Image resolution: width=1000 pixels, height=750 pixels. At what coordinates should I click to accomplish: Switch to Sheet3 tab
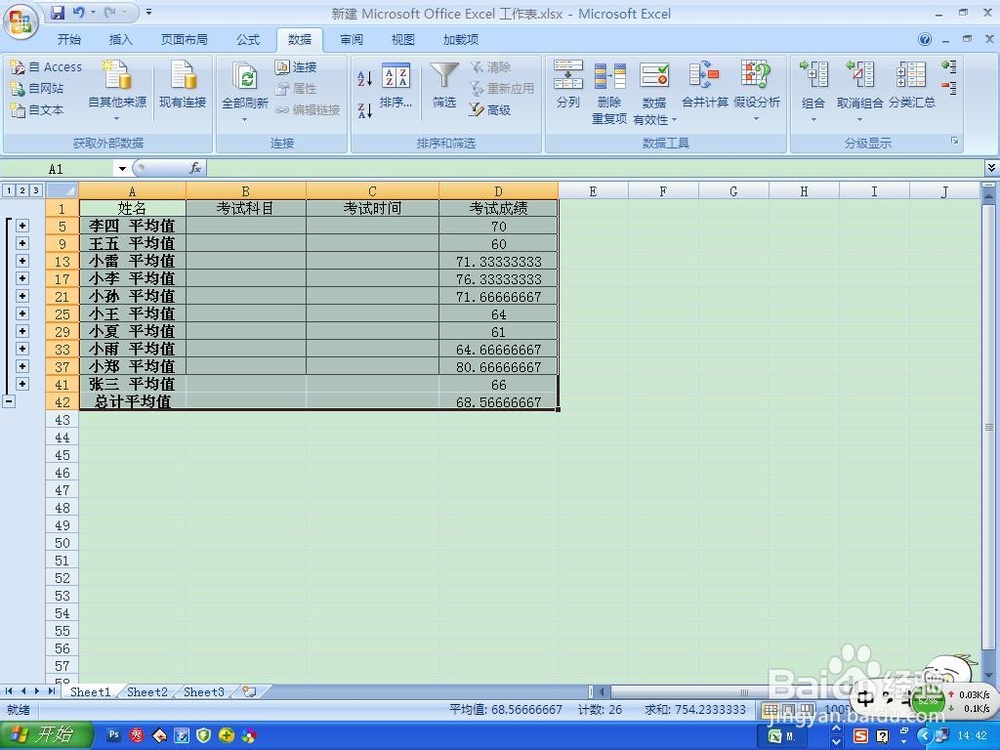point(204,692)
